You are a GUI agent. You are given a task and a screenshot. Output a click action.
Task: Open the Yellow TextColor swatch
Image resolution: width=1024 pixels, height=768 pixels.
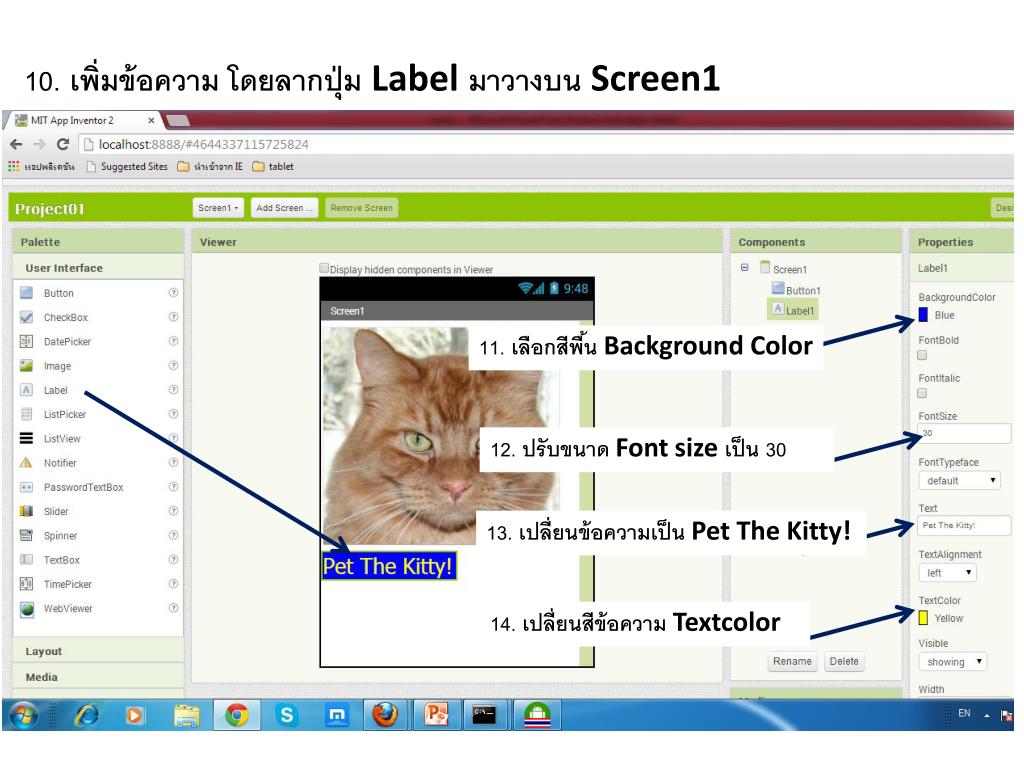(x=923, y=618)
